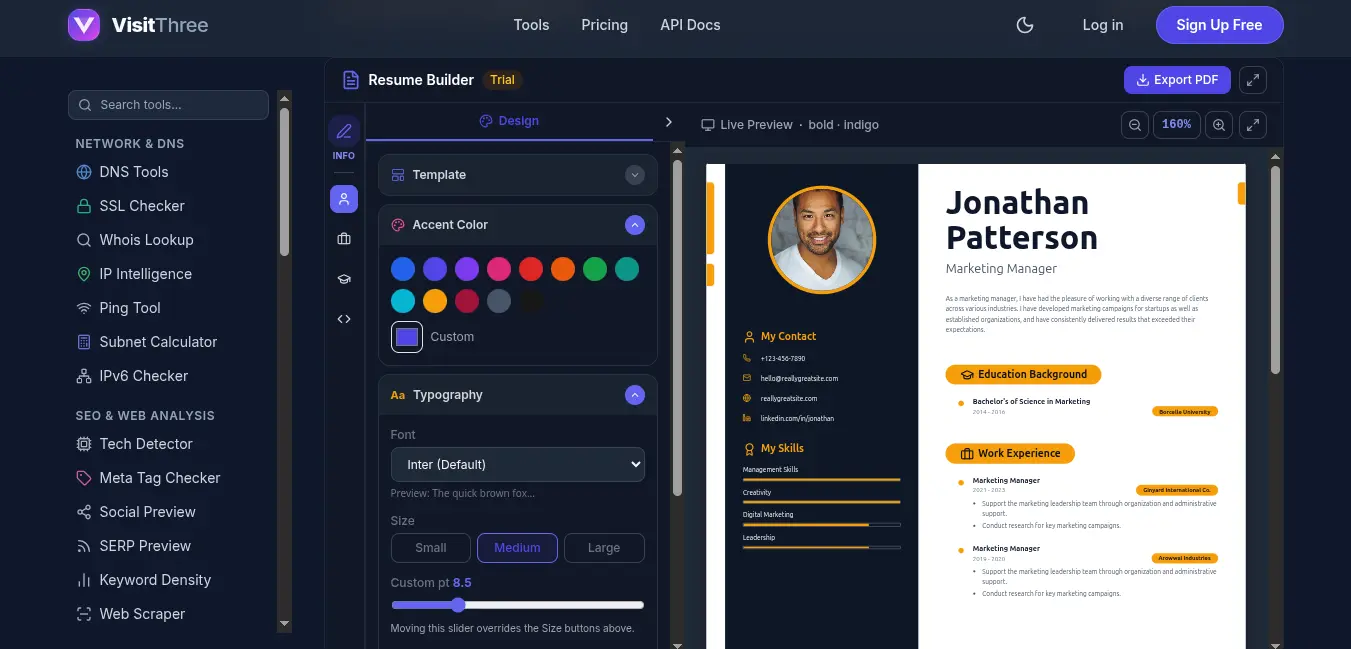Open the Font dropdown Inter (Default)
The image size is (1351, 649).
[518, 464]
